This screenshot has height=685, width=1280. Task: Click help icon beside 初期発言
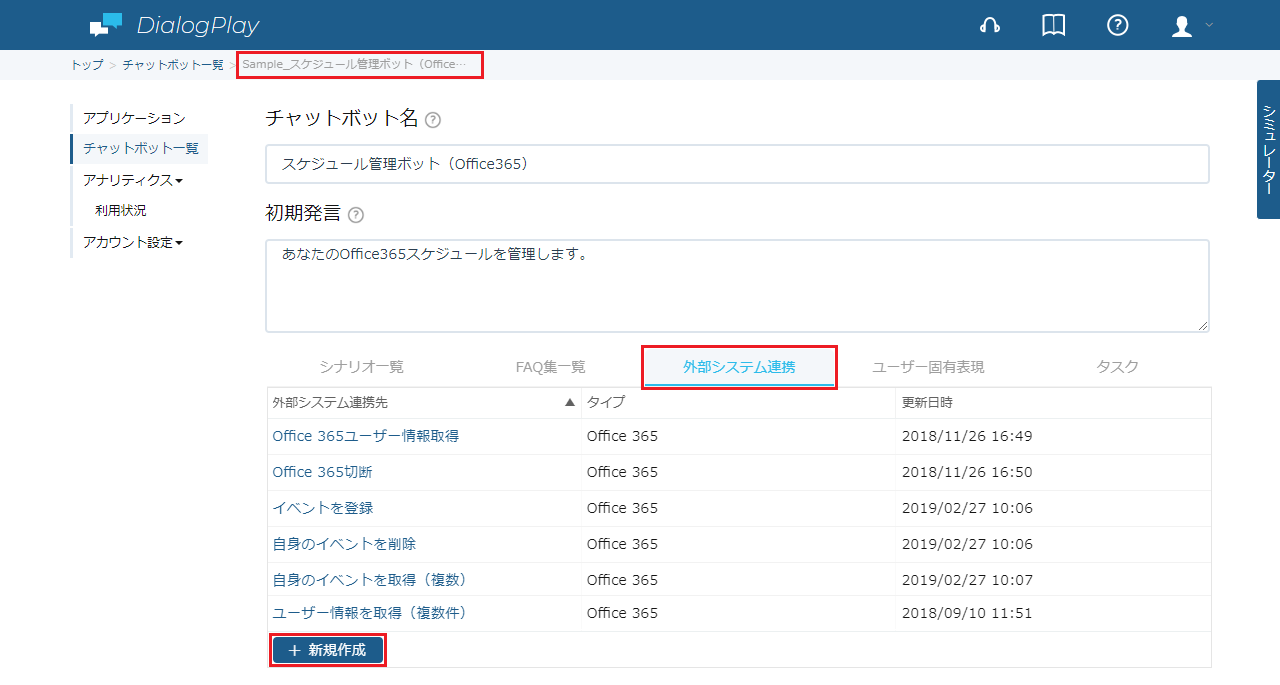point(356,215)
